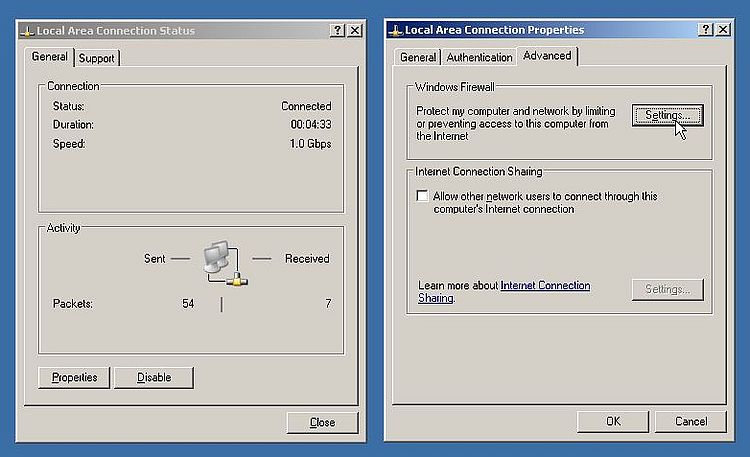Close the Local Area Connection Status window
The image size is (750, 457).
(x=354, y=31)
